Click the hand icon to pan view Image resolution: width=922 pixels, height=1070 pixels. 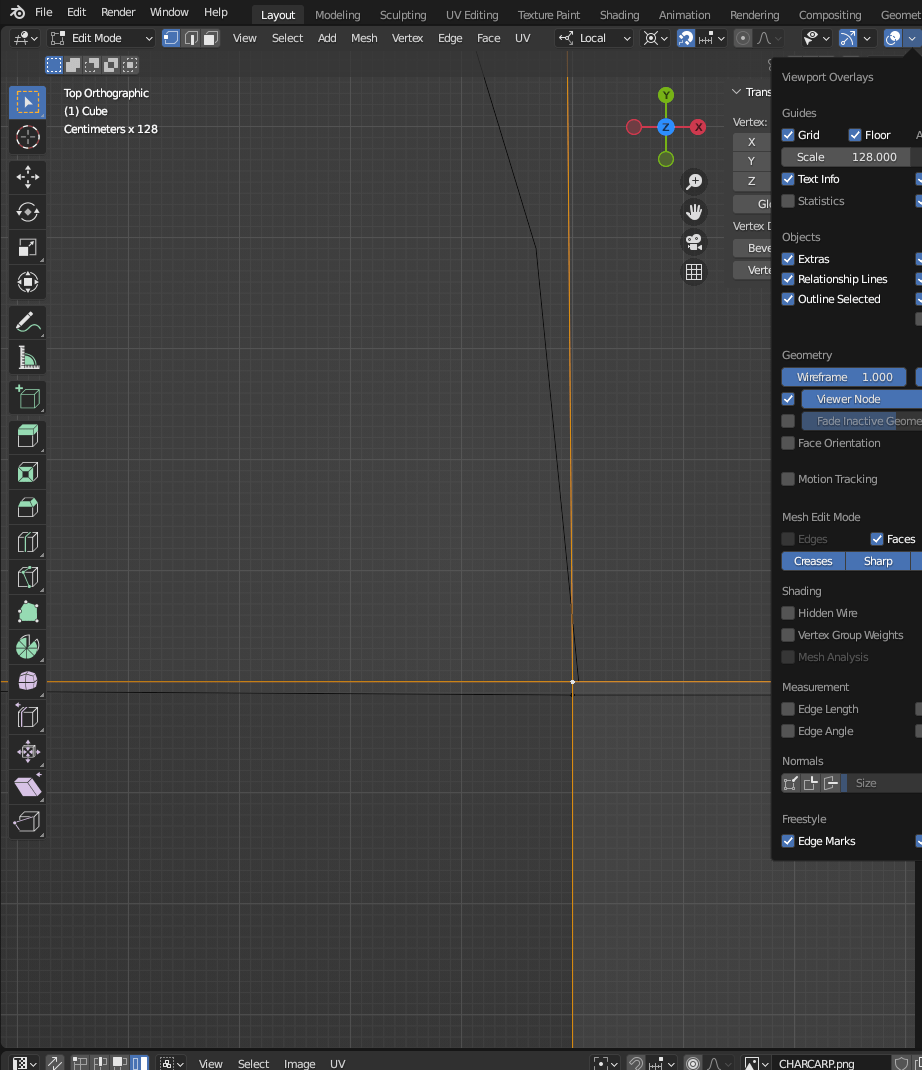pyautogui.click(x=694, y=211)
